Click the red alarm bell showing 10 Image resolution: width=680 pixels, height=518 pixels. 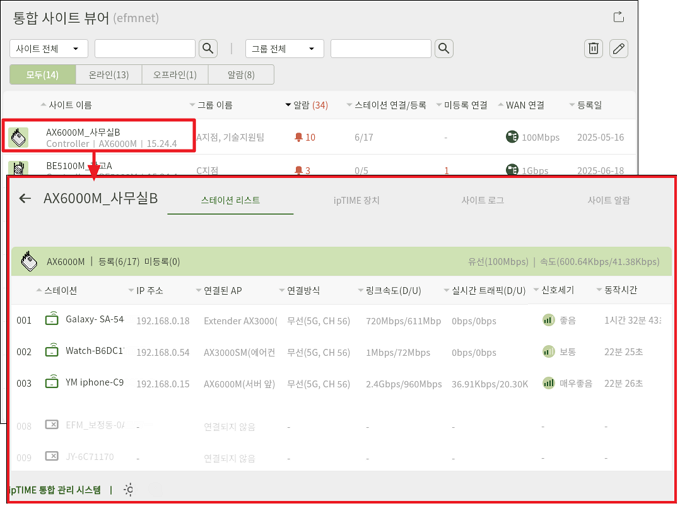click(298, 138)
